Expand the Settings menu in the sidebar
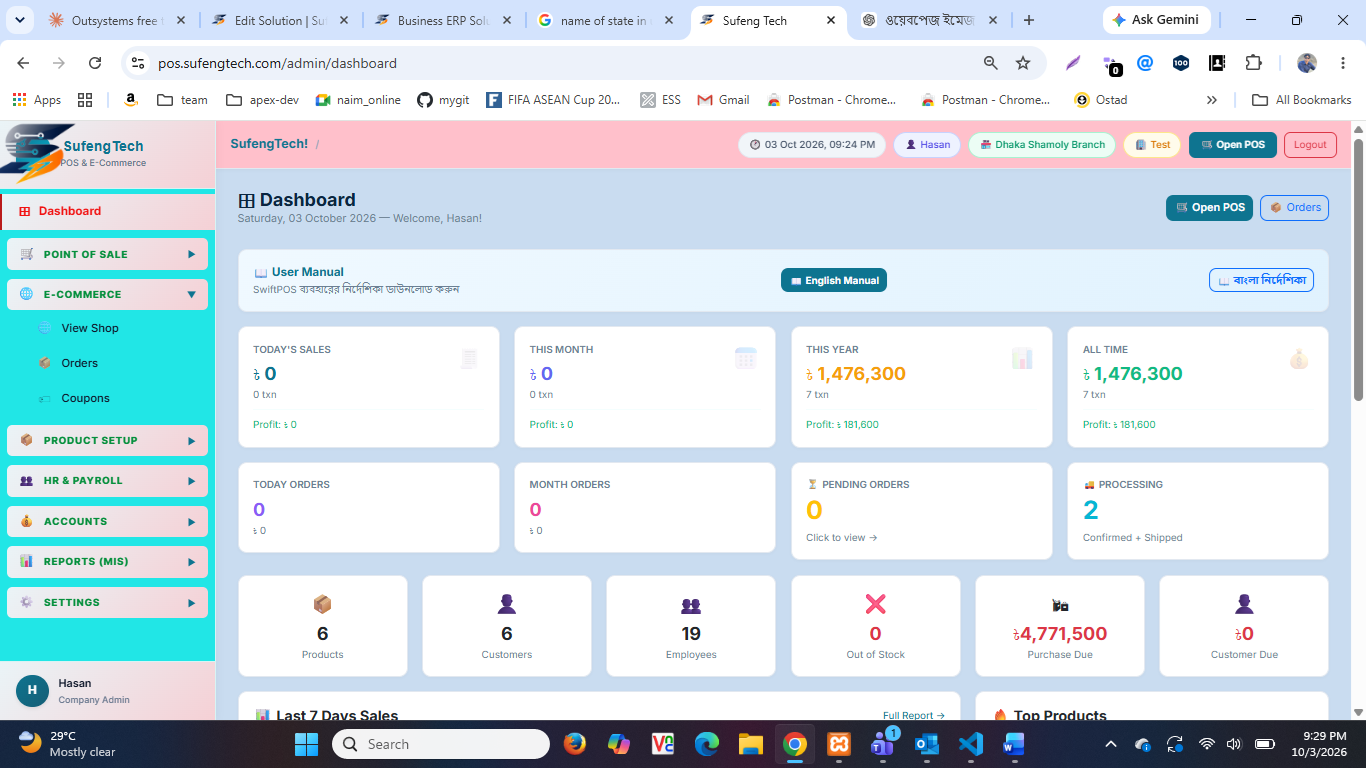Screen dimensions: 1366x768 [107, 602]
